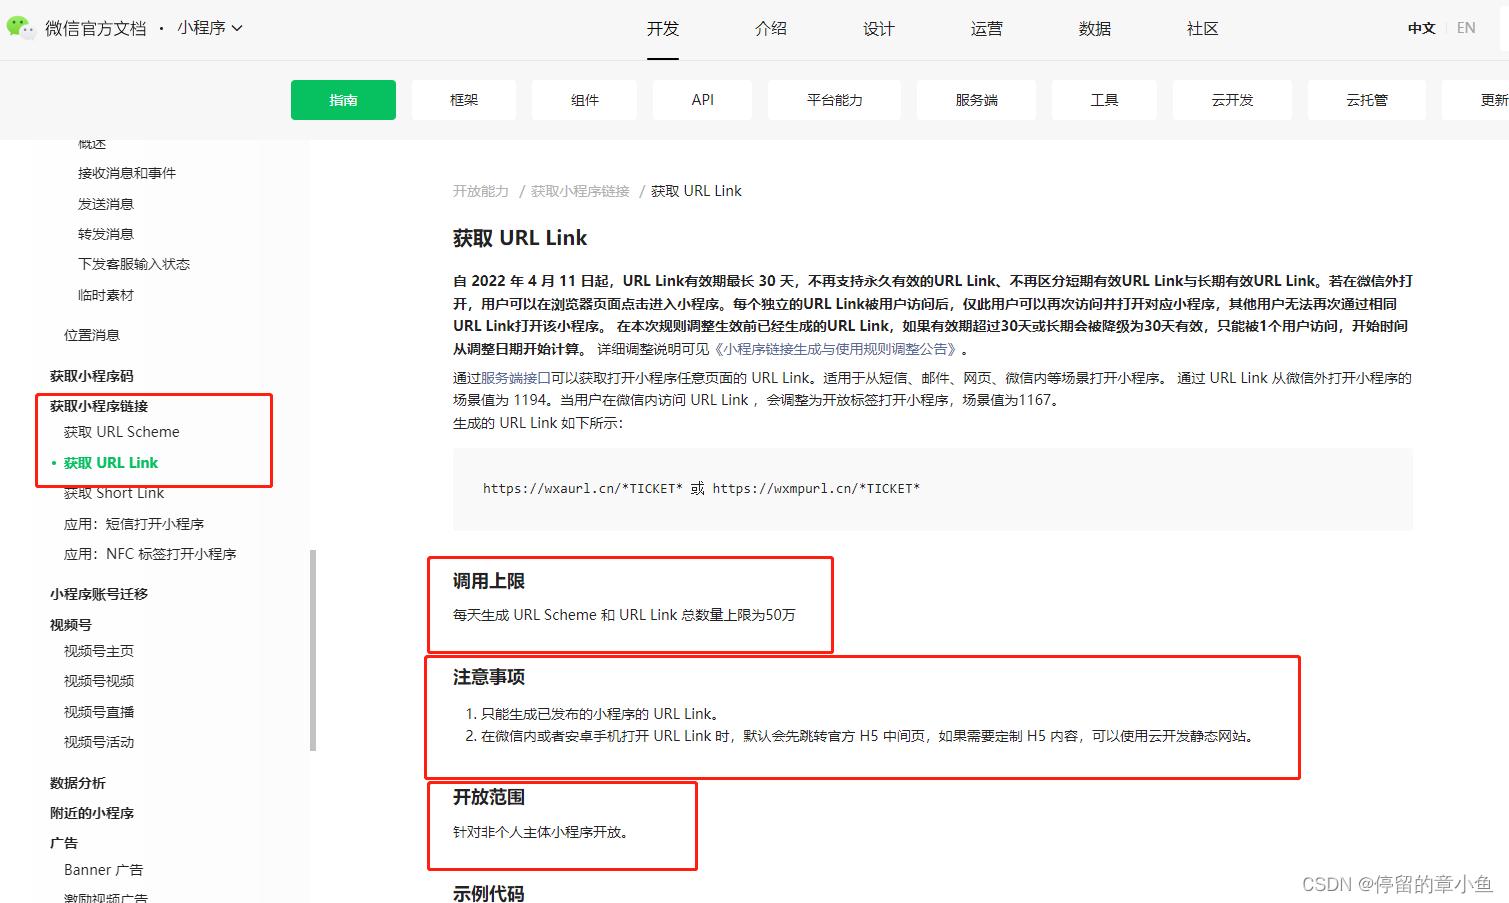Viewport: 1509px width, 903px height.
Task: Open 视频号主页 in sidebar
Action: pyautogui.click(x=99, y=651)
